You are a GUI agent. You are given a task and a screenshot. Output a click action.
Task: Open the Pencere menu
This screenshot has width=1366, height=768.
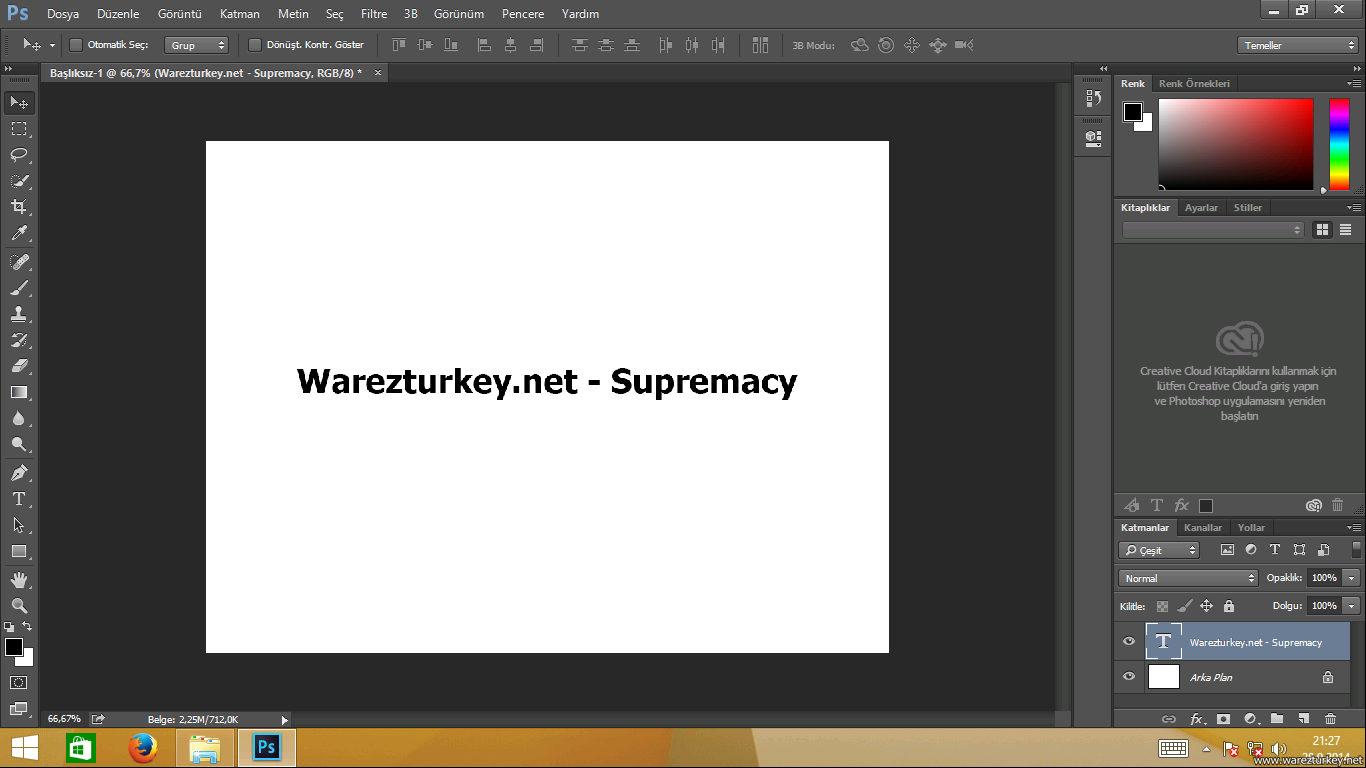(523, 14)
